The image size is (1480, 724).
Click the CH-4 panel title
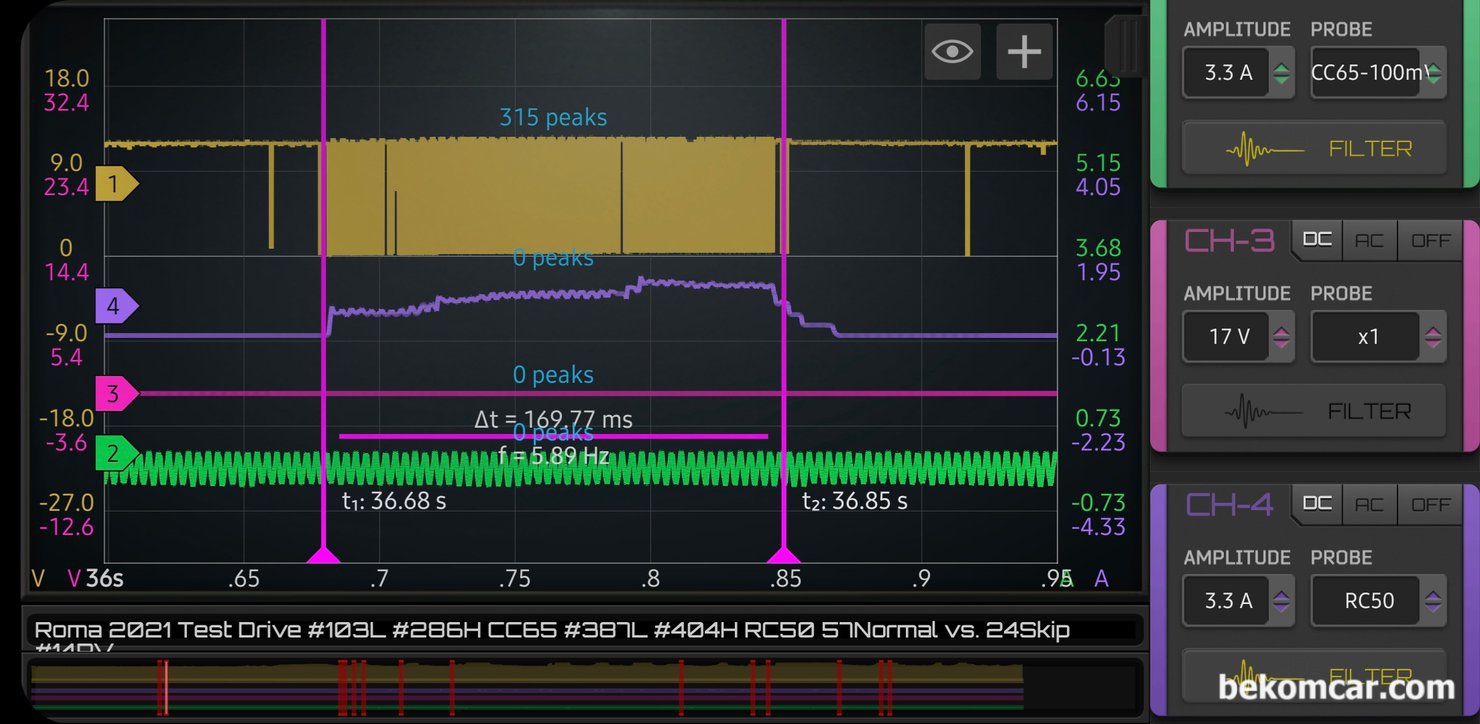click(x=1229, y=505)
